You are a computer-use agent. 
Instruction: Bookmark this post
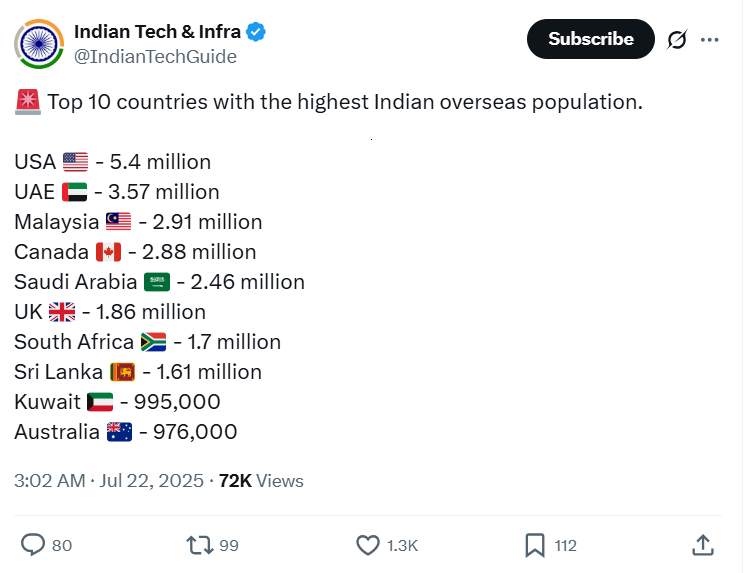tap(535, 545)
